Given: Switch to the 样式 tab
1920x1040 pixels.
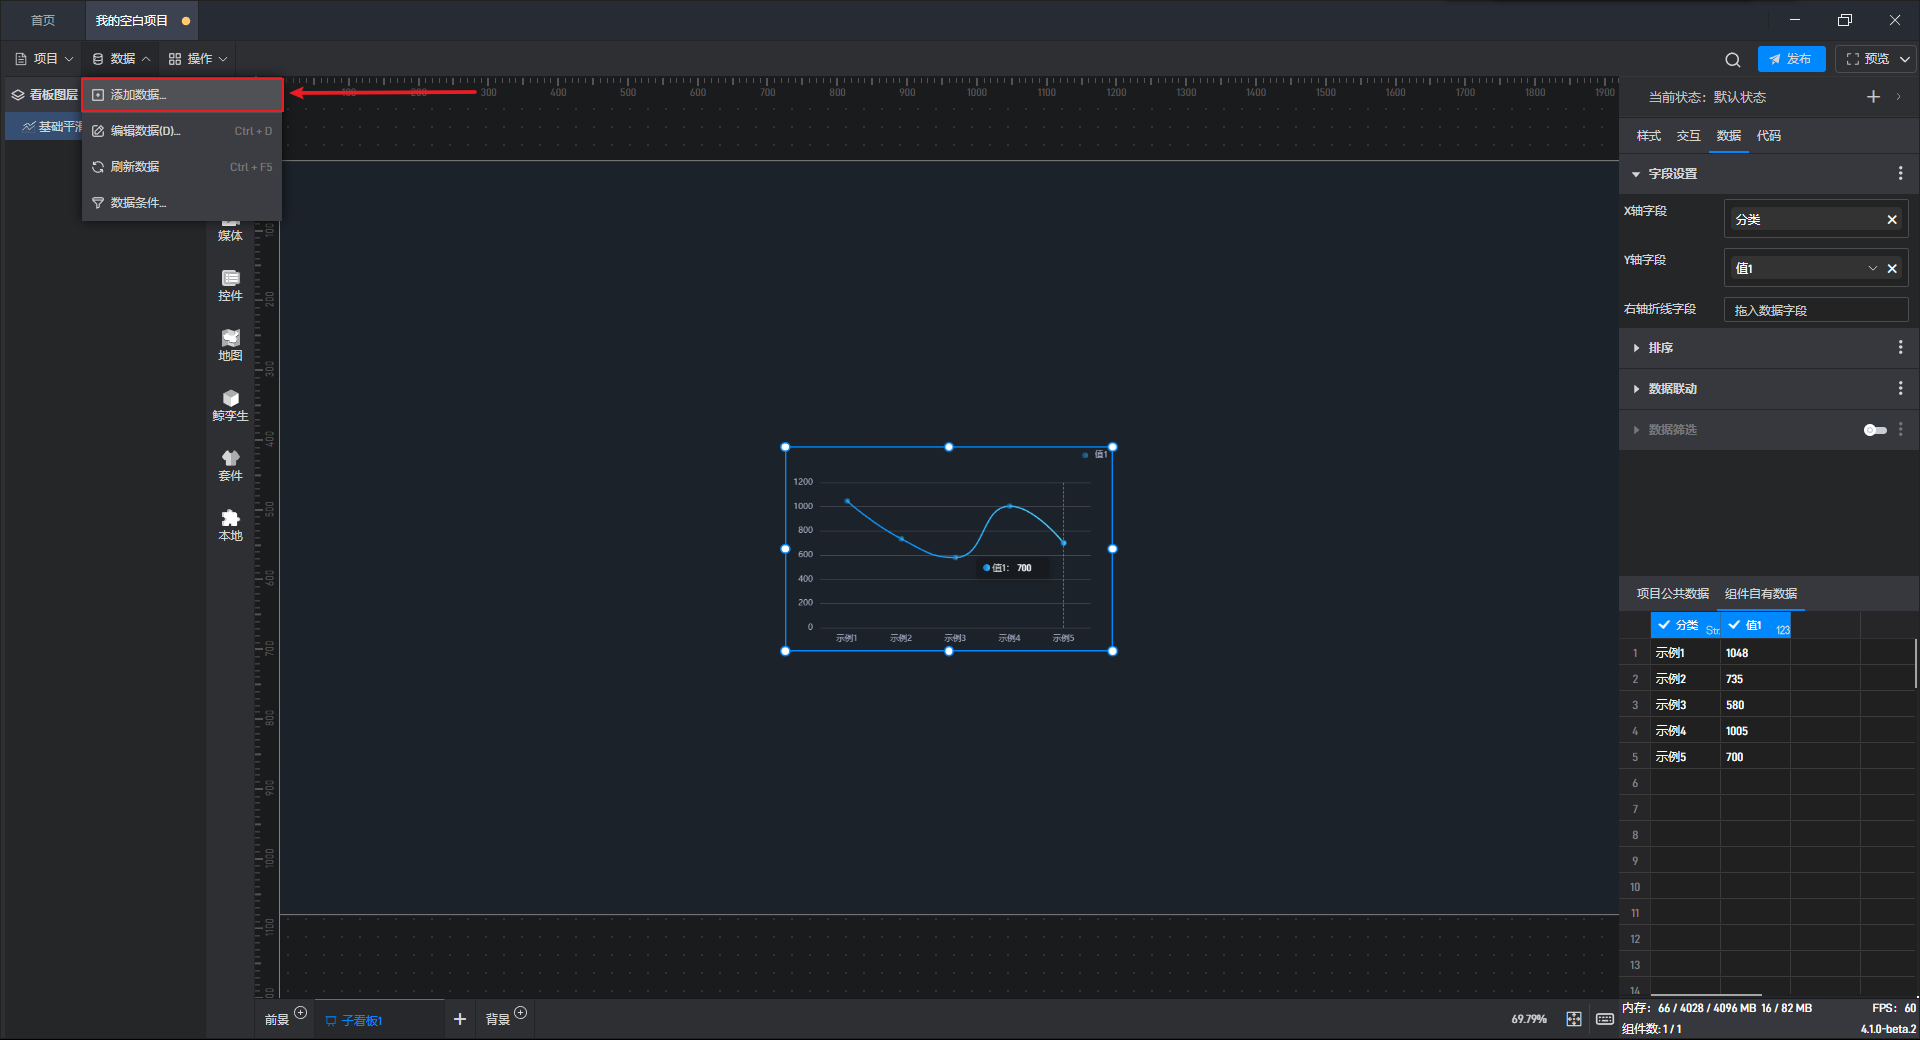Looking at the screenshot, I should [1648, 136].
